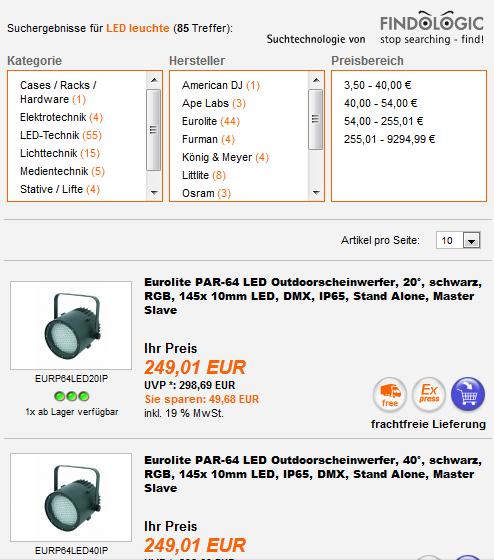Click article number EURP64LED40IP
Screen dimensions: 494x560
tap(71, 551)
